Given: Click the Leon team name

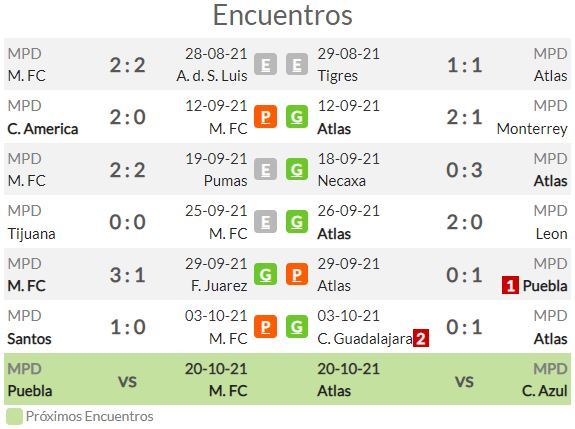Looking at the screenshot, I should [x=552, y=234].
